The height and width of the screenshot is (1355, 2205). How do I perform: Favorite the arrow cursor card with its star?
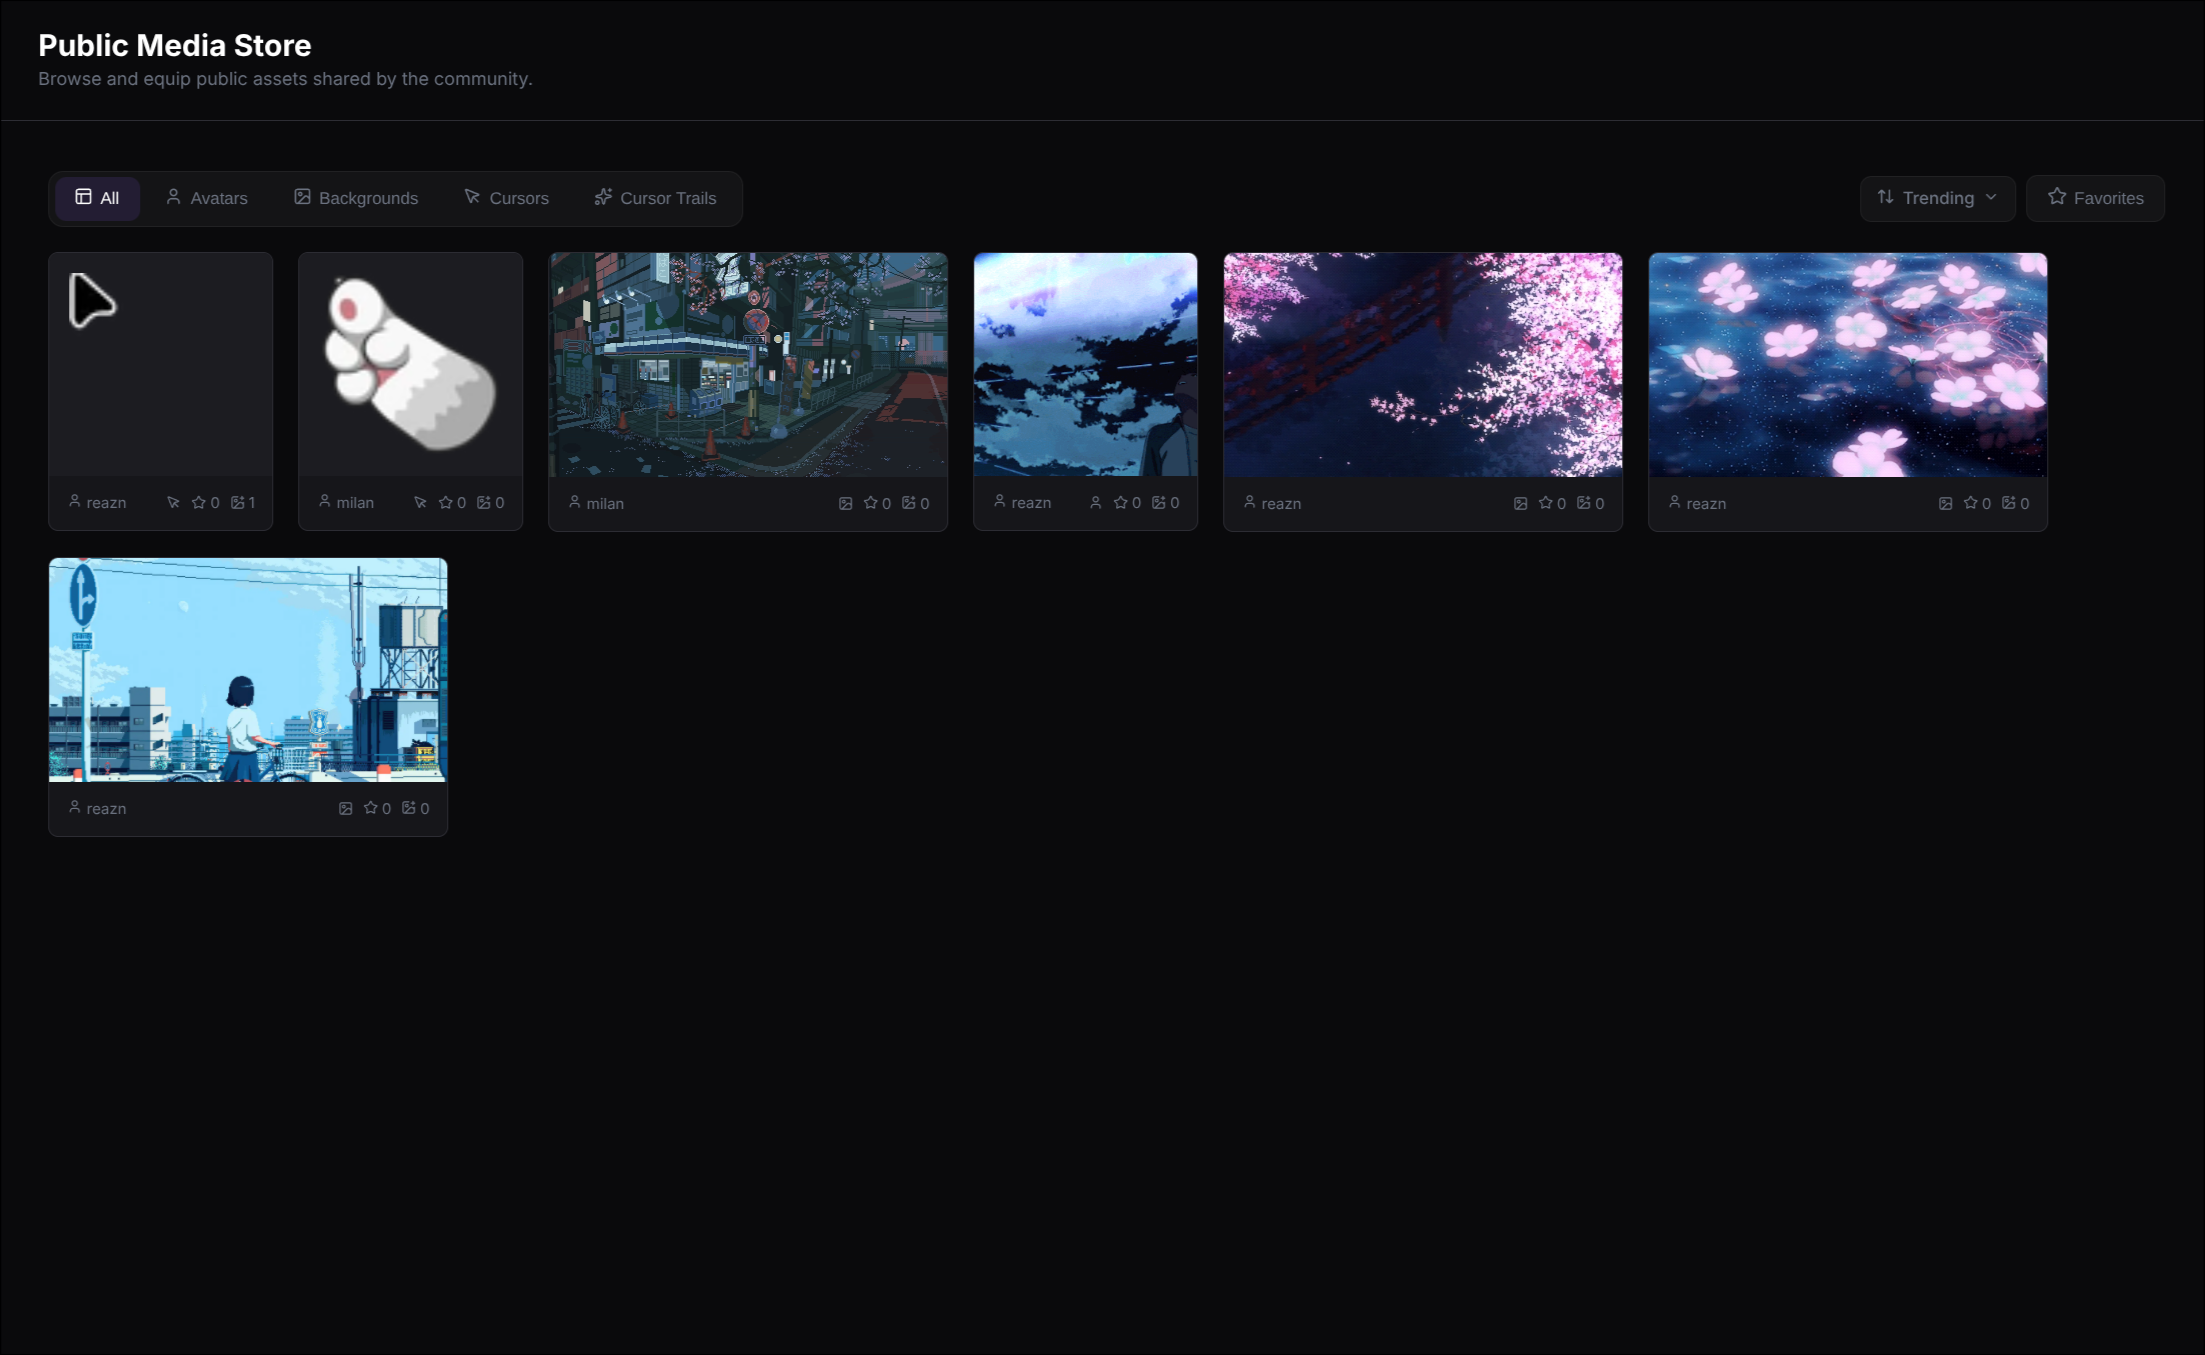click(x=198, y=502)
